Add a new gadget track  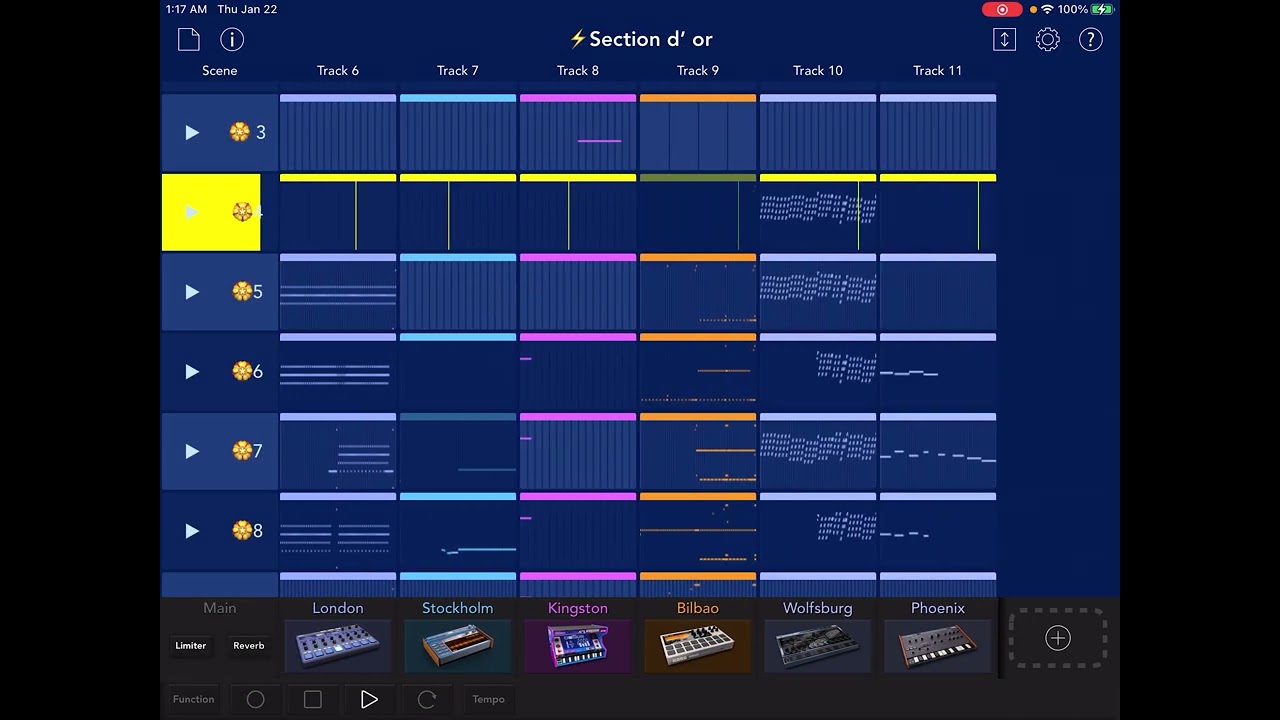[x=1058, y=638]
